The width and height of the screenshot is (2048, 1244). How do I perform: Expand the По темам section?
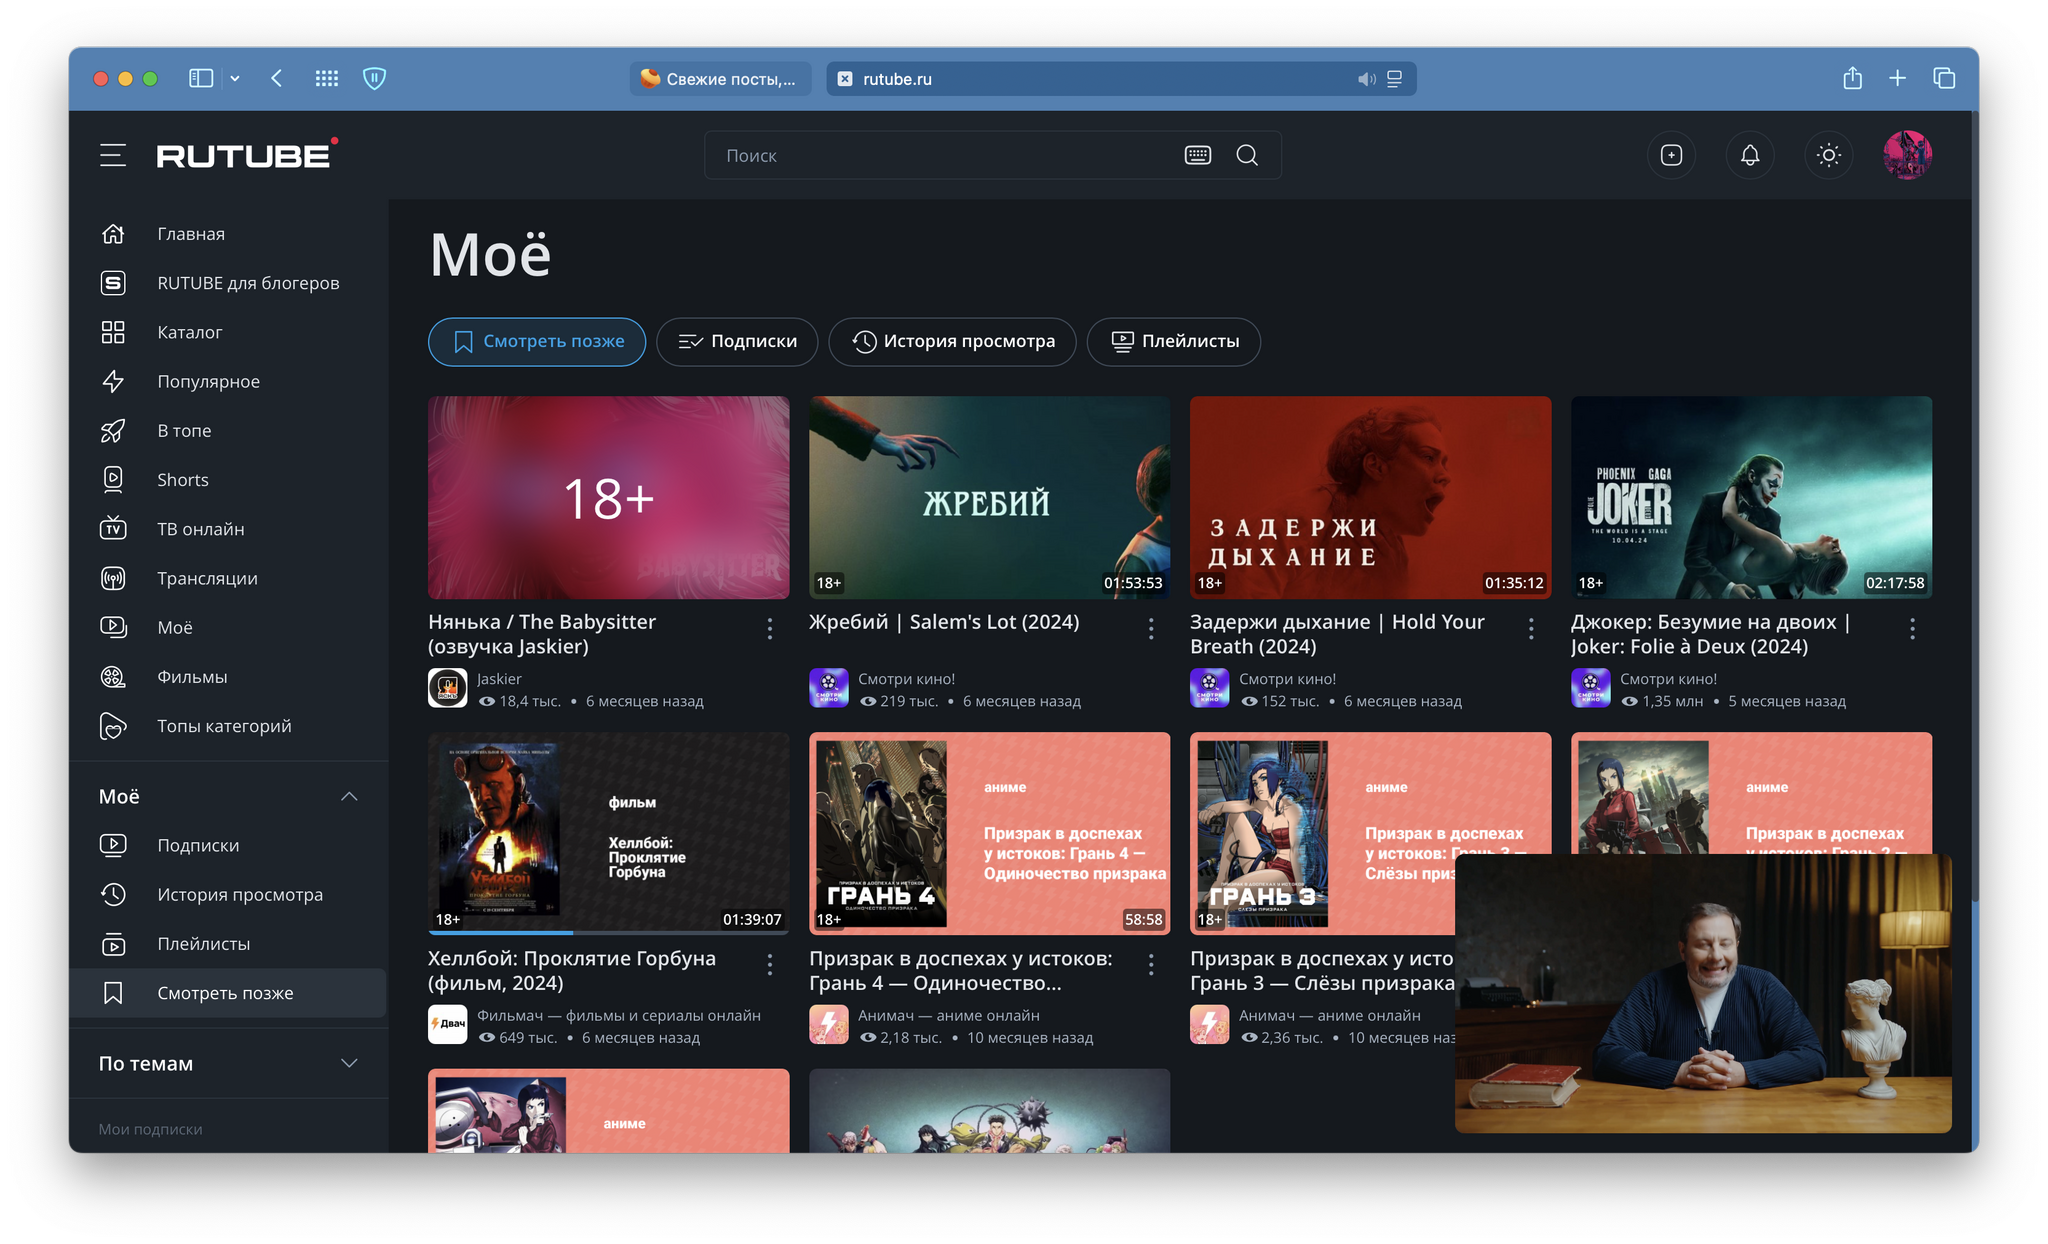349,1063
